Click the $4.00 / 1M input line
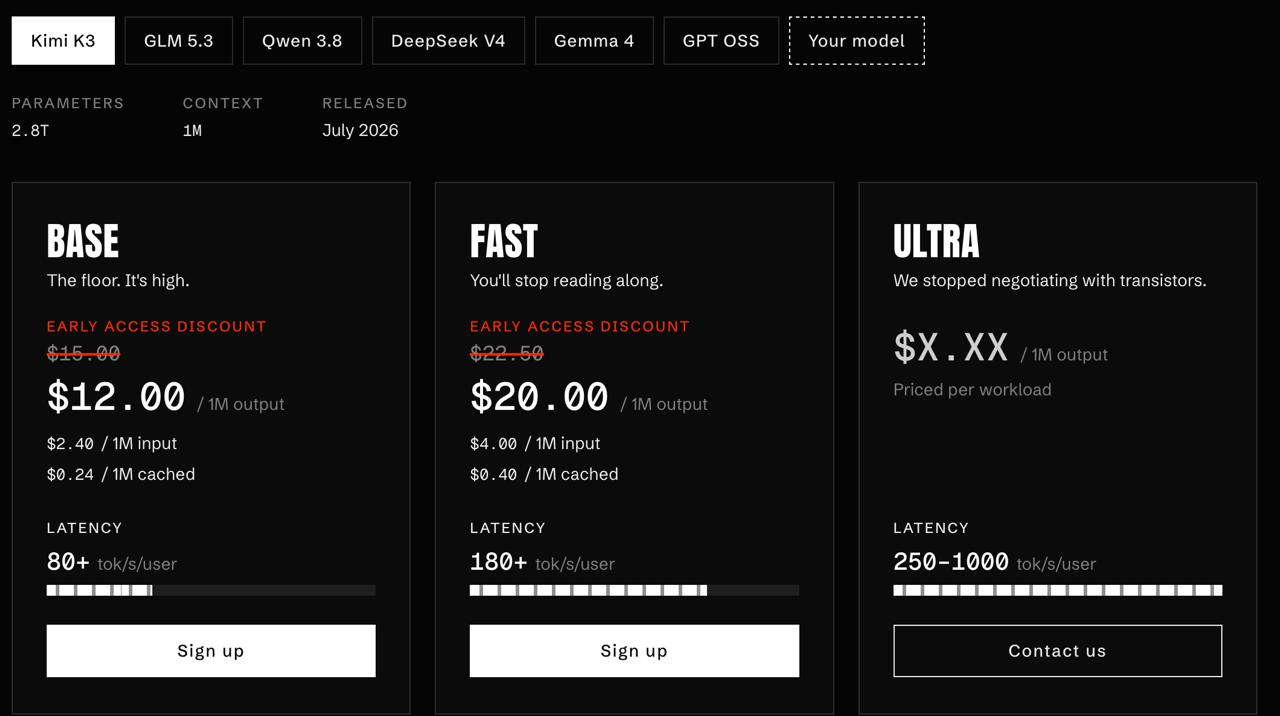The image size is (1280, 716). [535, 443]
